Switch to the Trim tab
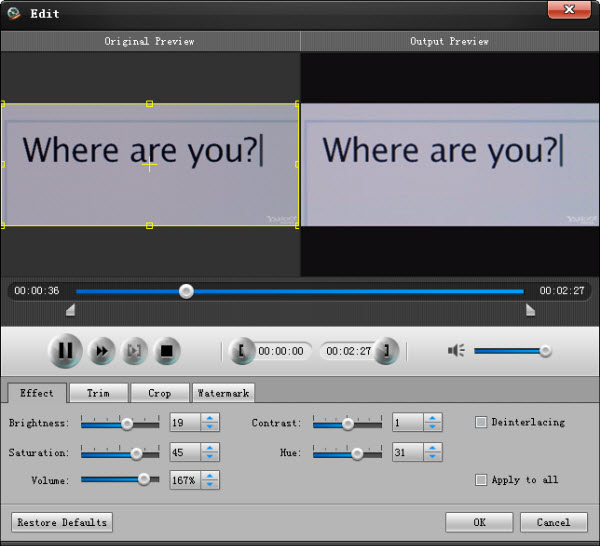Image resolution: width=600 pixels, height=546 pixels. (98, 393)
